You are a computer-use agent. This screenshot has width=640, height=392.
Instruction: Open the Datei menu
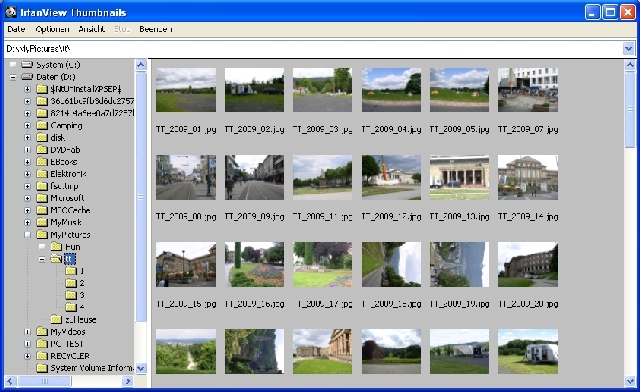coord(16,29)
